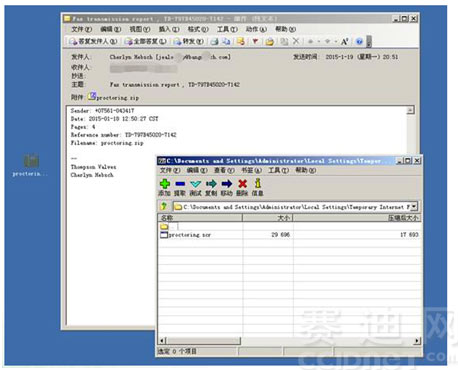Screen dimensions: 458x370
Task: Open the 文件 menu in the email window
Action: click(x=81, y=29)
